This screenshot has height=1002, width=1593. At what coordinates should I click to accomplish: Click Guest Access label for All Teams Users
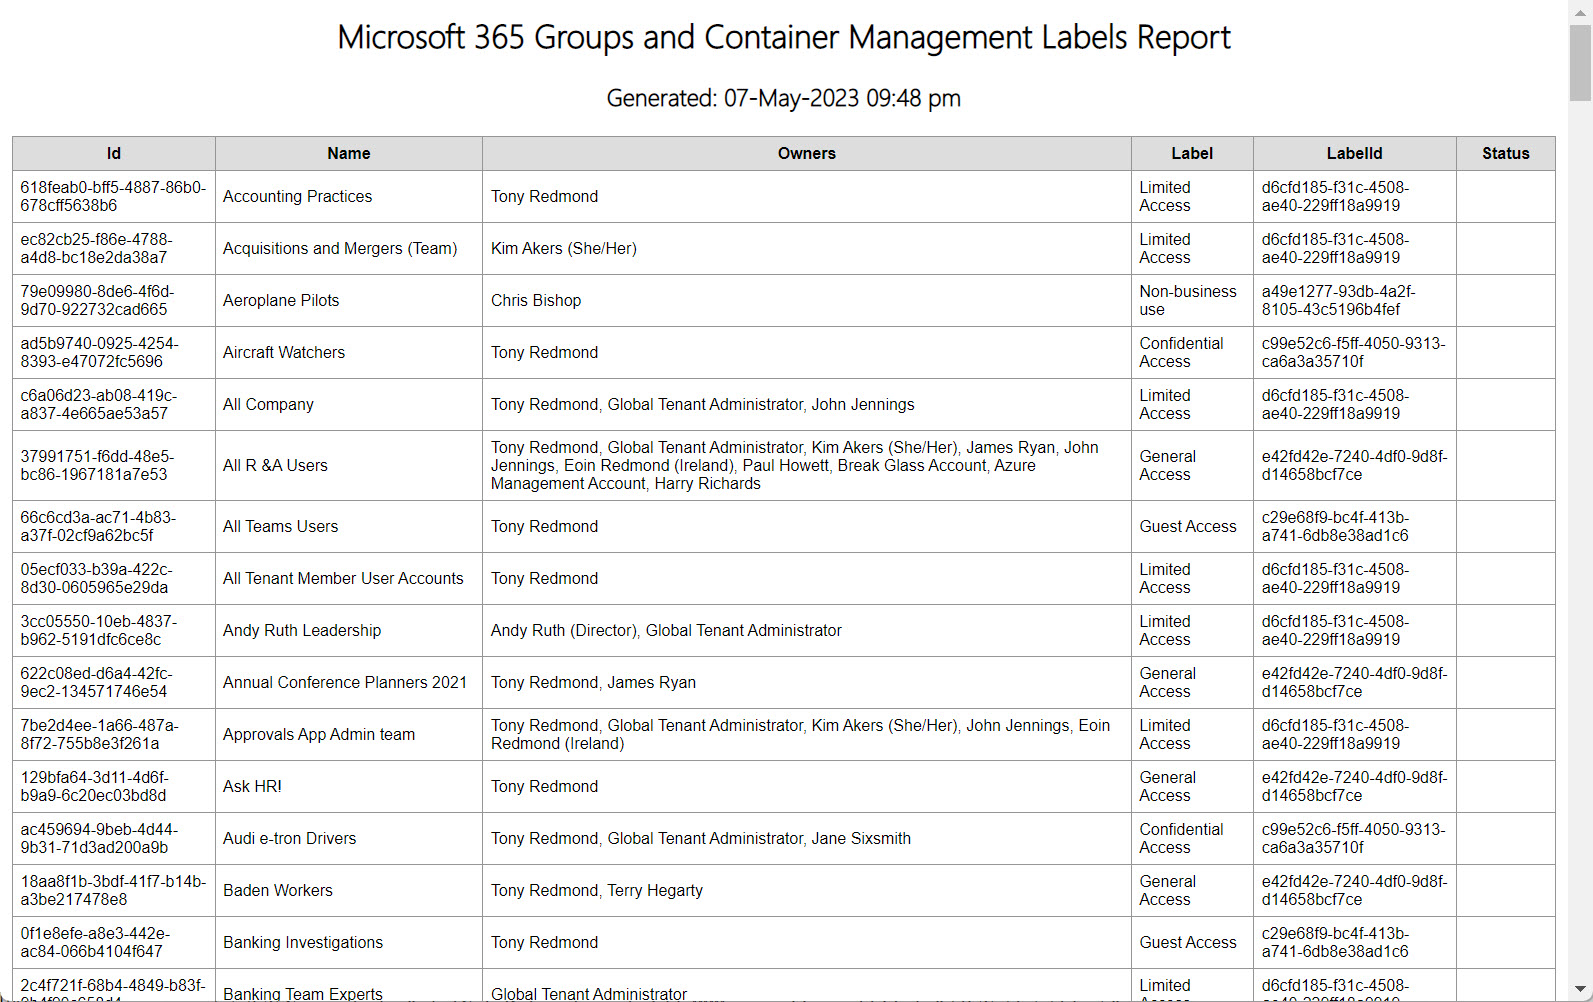[x=1192, y=526]
